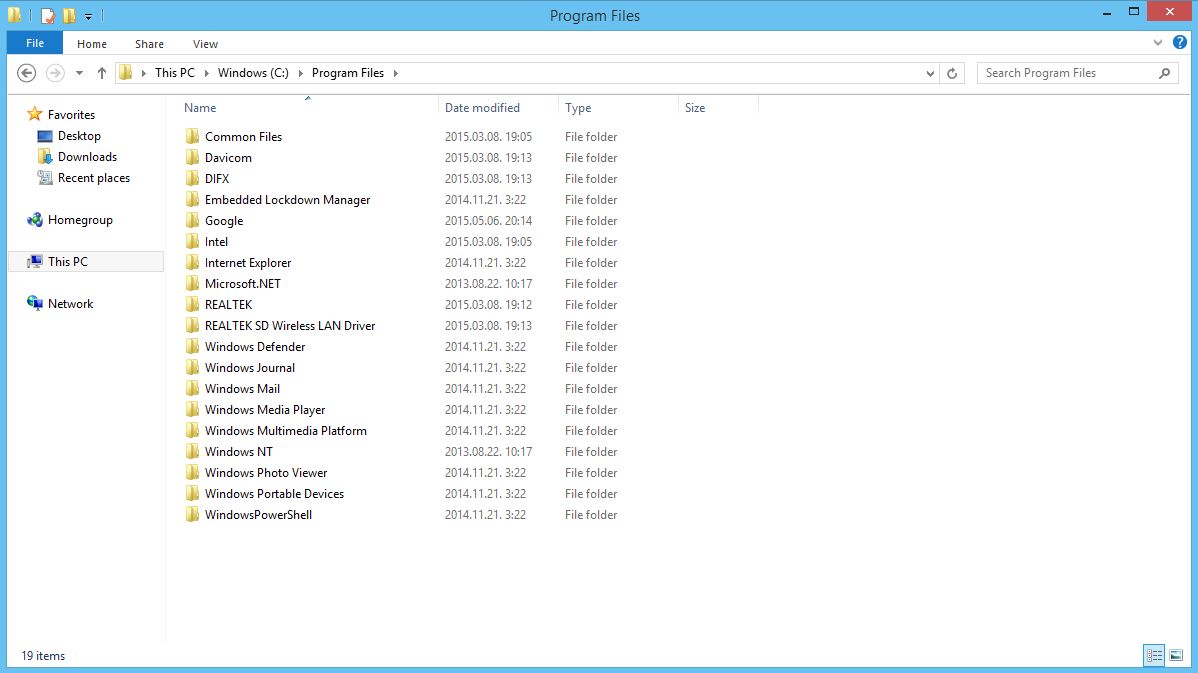Click the Program Files breadcrumb
This screenshot has height=673, width=1198.
(348, 73)
